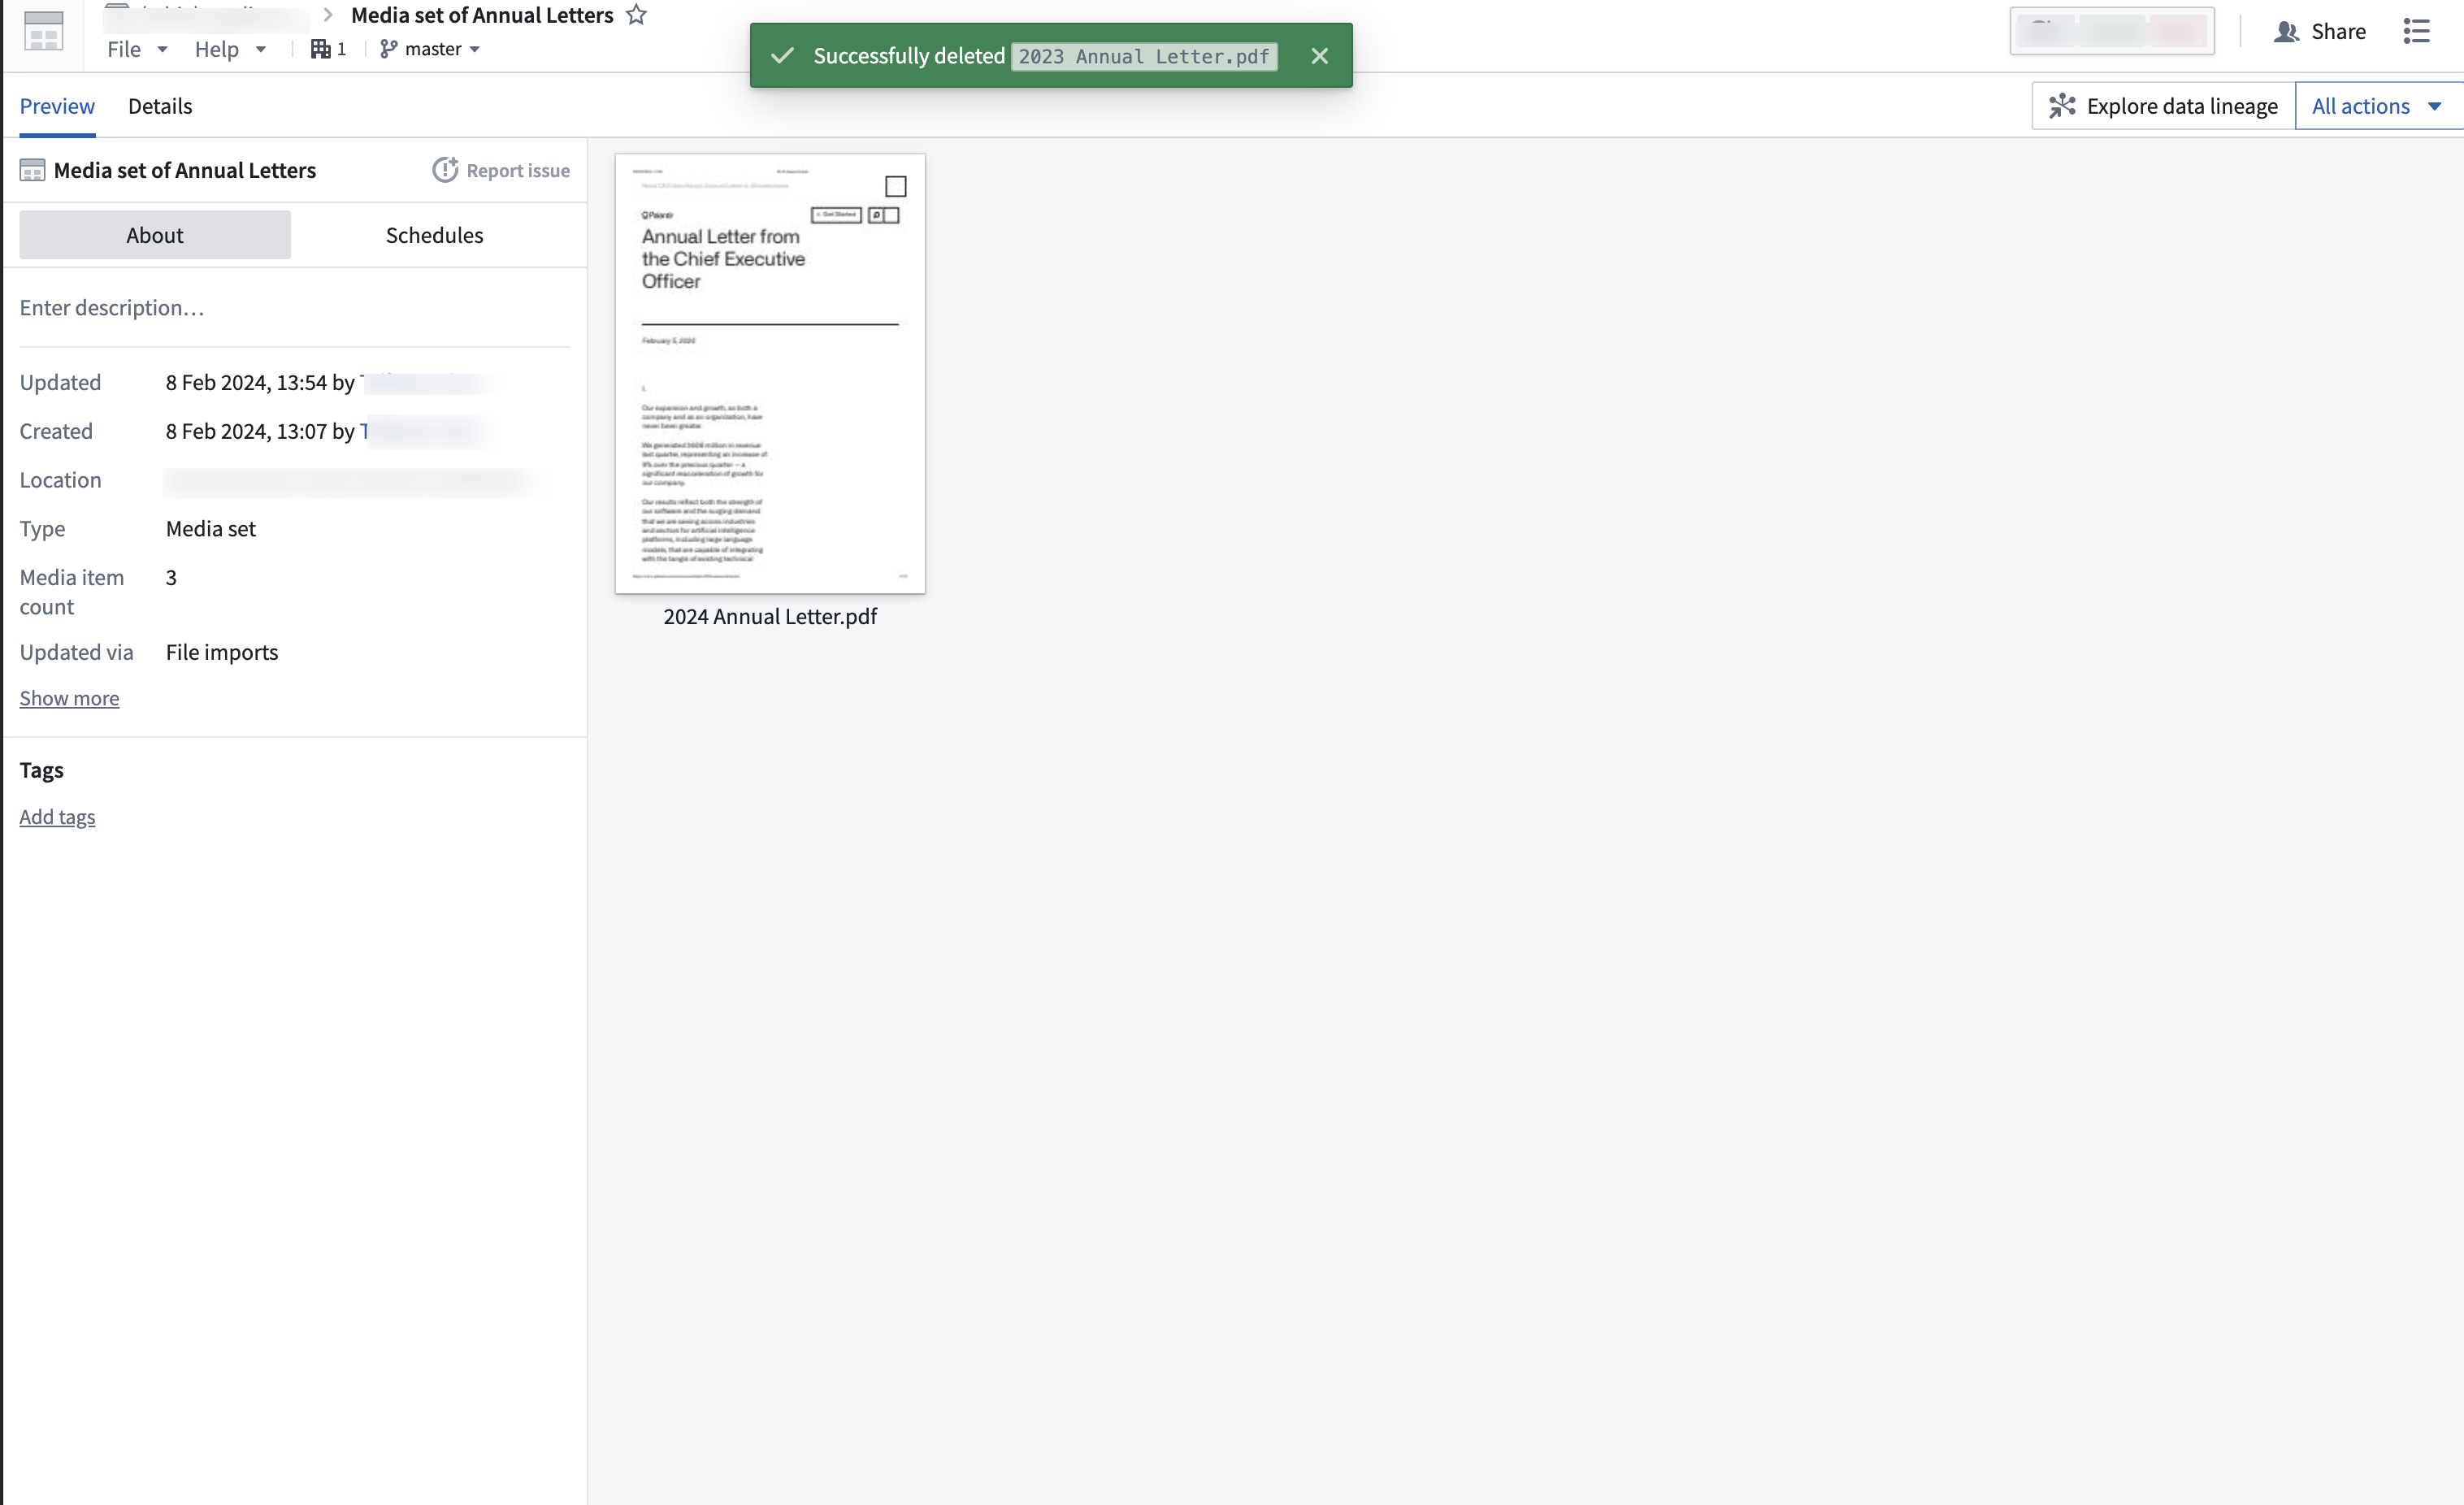
Task: Click the Report issue icon
Action: coord(446,170)
